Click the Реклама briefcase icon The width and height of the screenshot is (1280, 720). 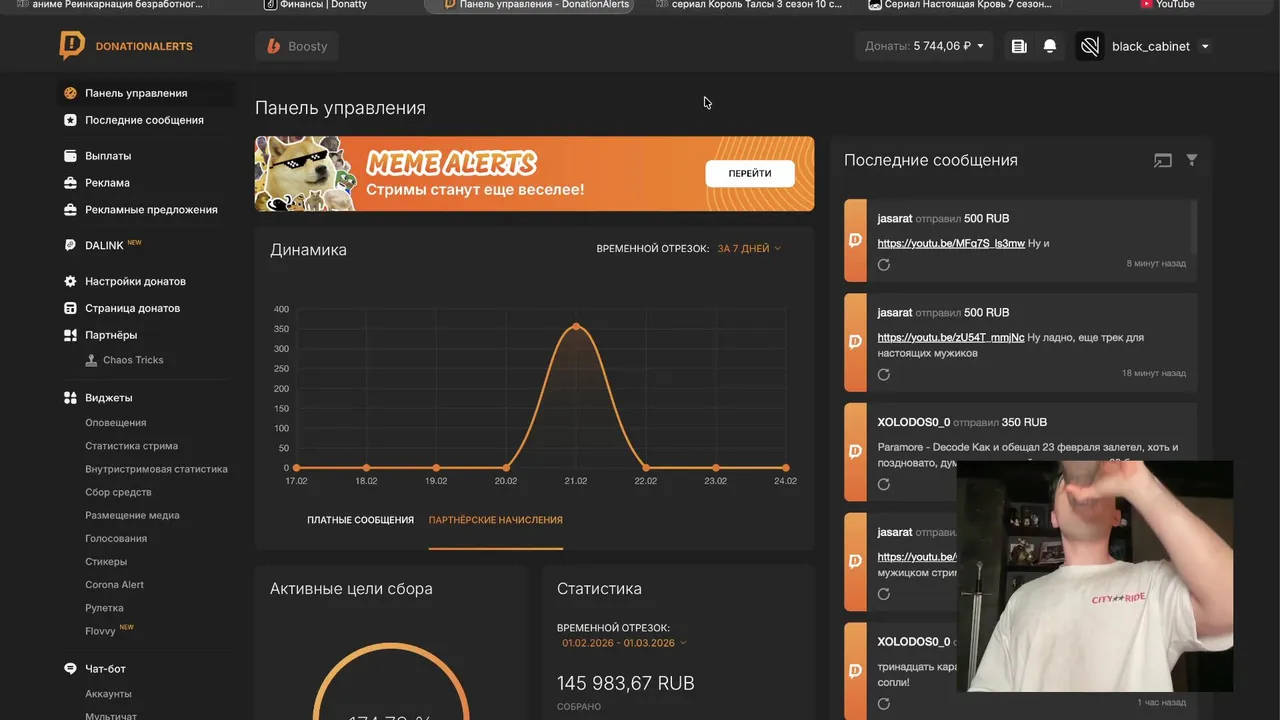[70, 183]
